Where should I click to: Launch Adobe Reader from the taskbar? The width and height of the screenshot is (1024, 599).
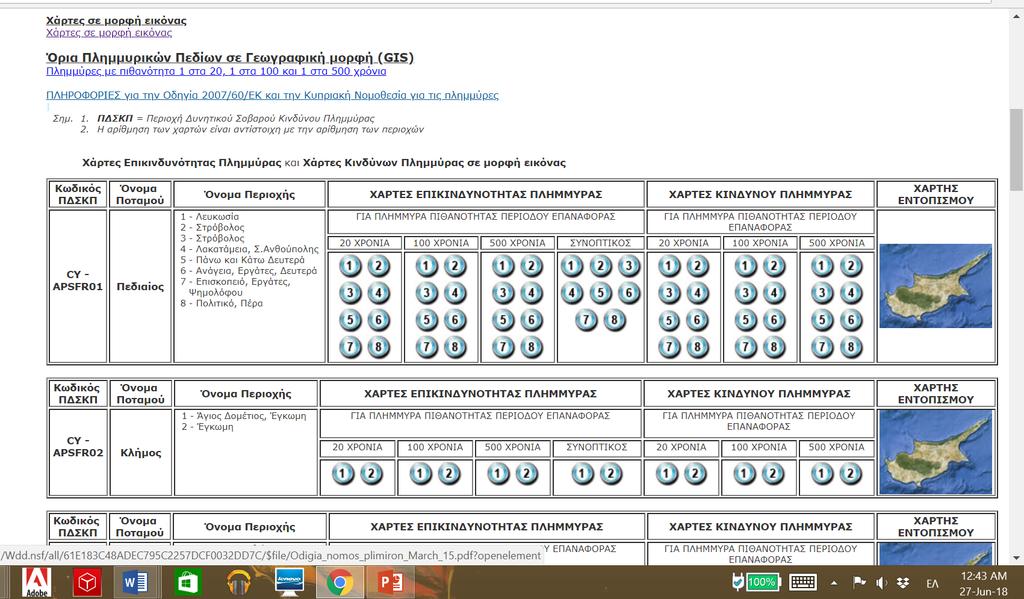point(37,582)
